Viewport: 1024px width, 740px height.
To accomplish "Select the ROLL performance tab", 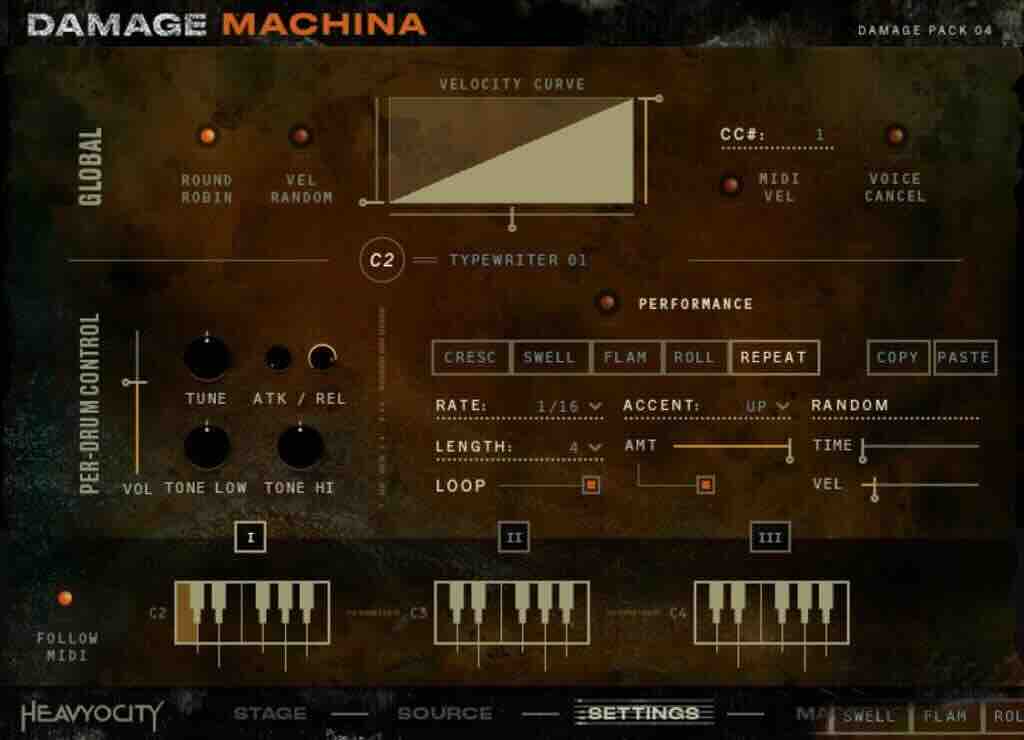I will coord(694,357).
